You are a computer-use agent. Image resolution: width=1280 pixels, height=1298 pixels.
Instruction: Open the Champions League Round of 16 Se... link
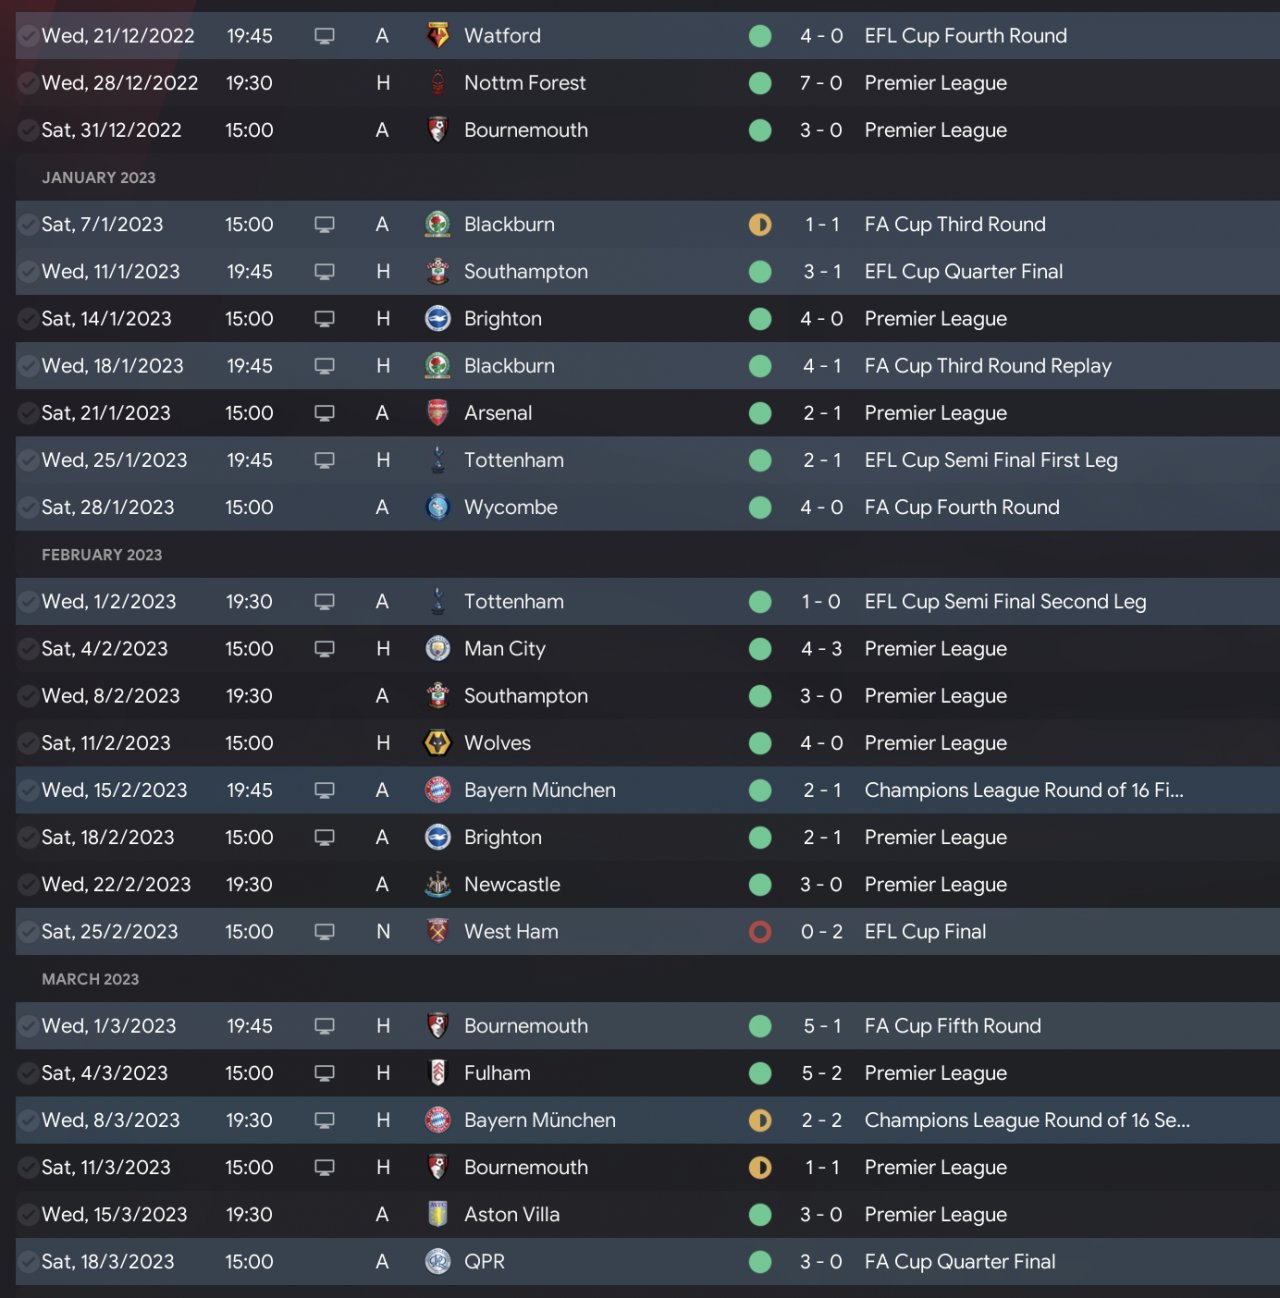[1027, 1120]
